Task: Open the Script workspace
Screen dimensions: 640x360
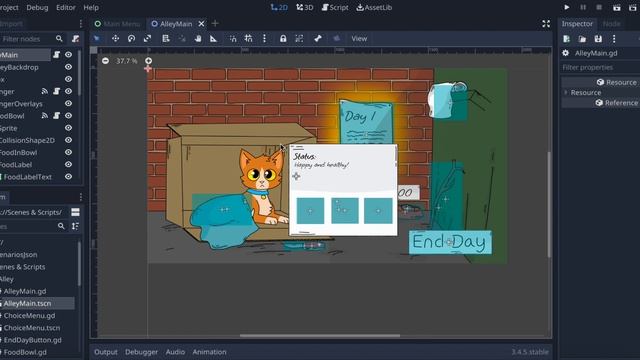Action: (x=335, y=7)
